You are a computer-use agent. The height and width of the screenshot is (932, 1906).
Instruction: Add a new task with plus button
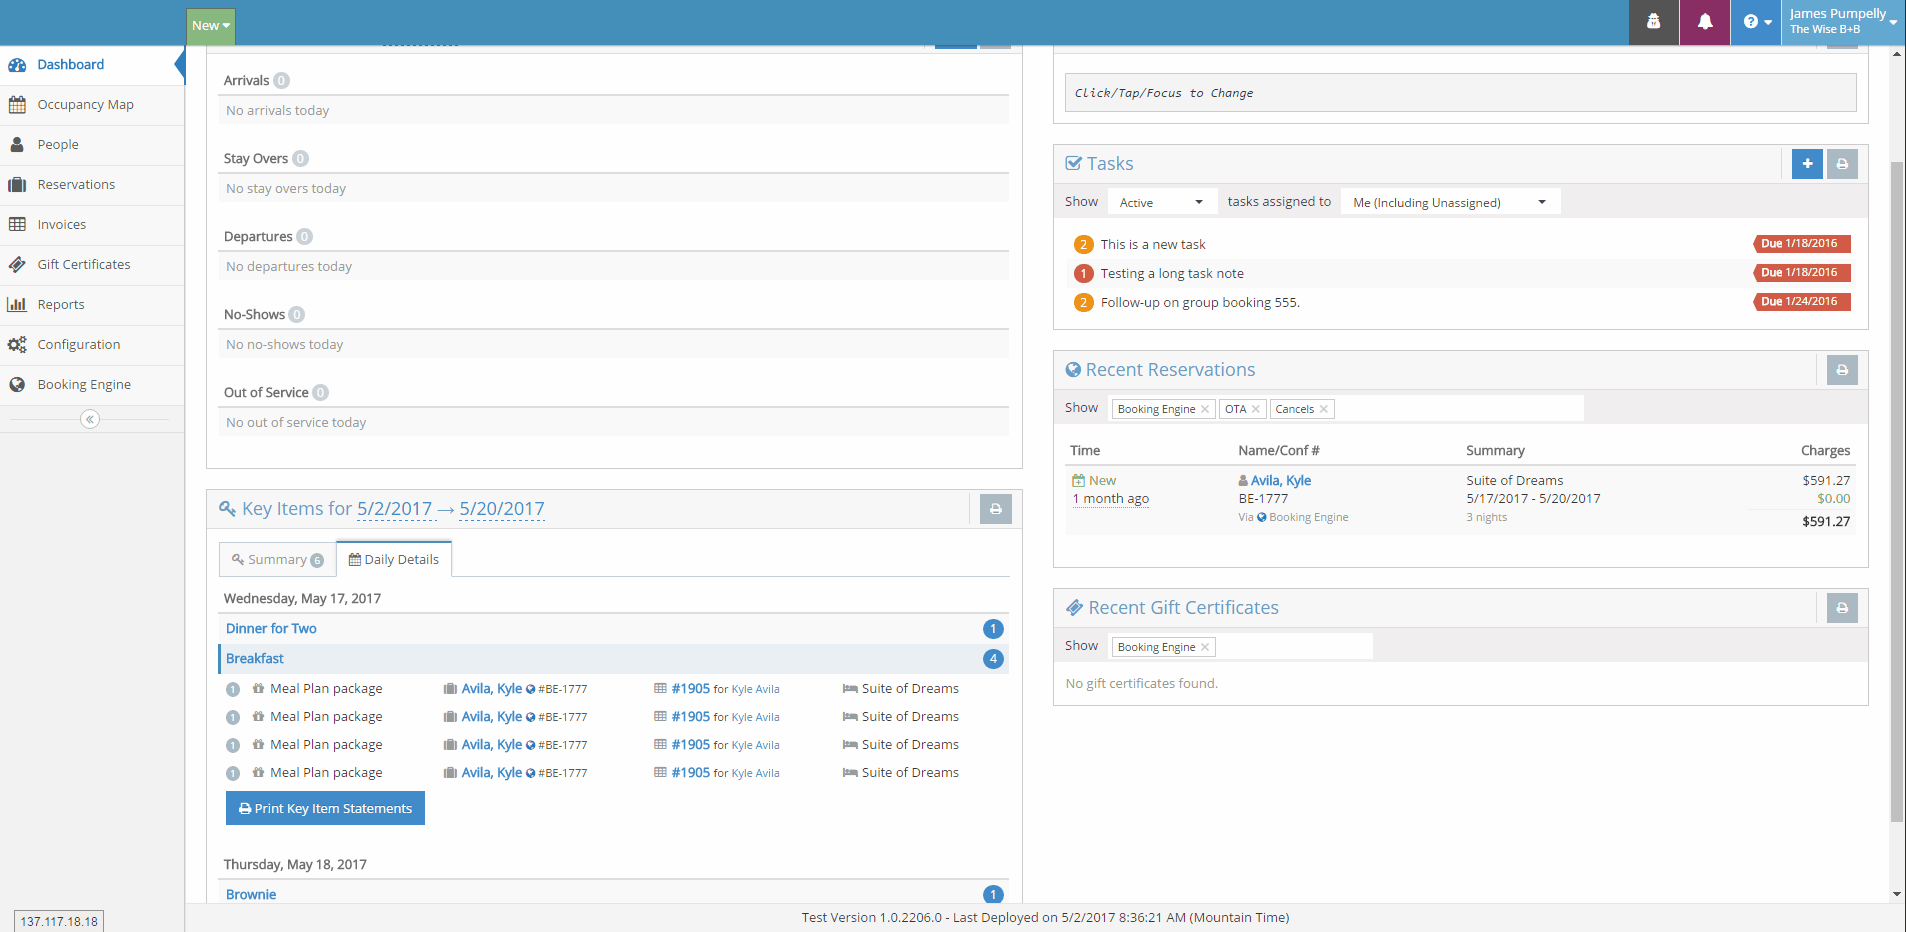coord(1807,164)
